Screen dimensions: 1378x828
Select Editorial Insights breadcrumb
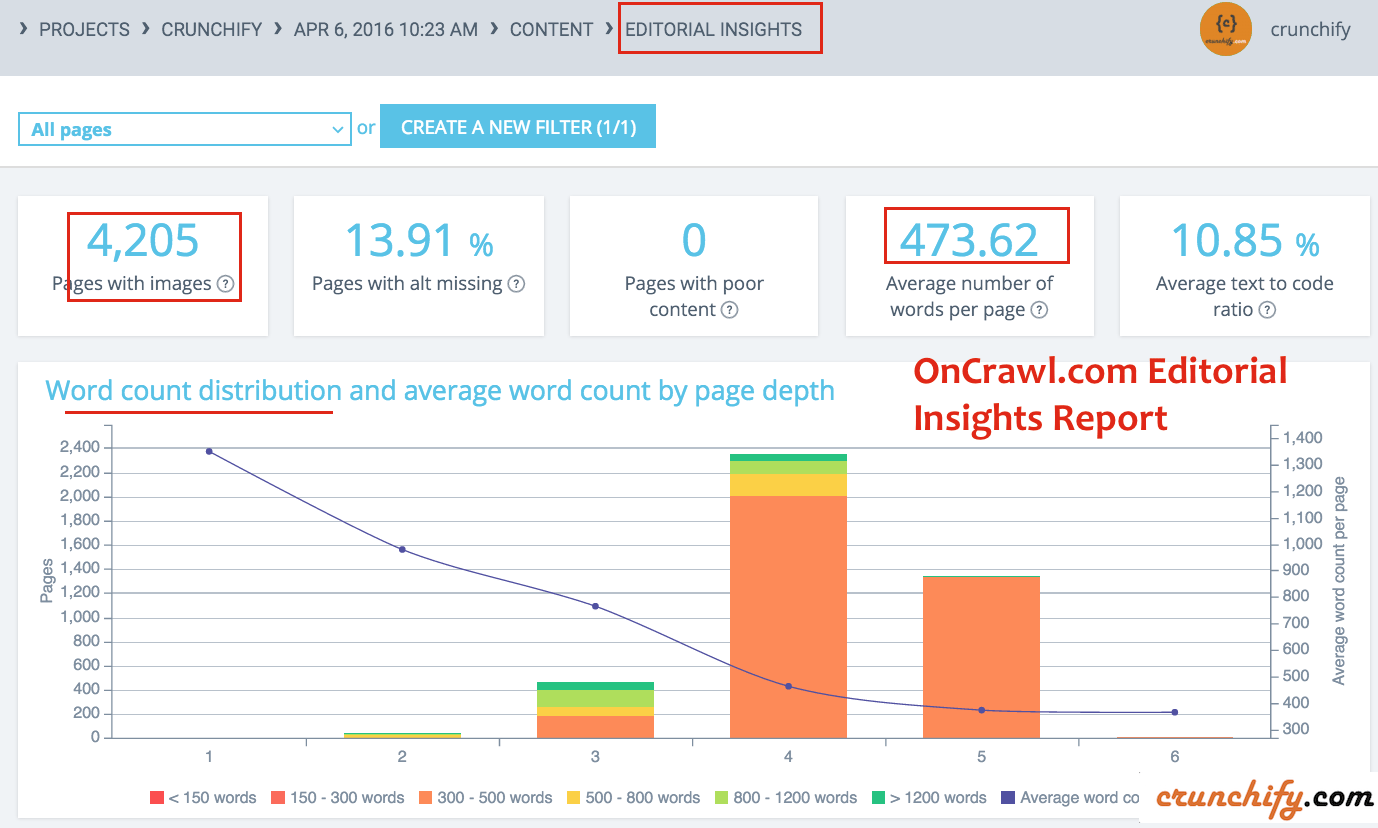point(713,29)
